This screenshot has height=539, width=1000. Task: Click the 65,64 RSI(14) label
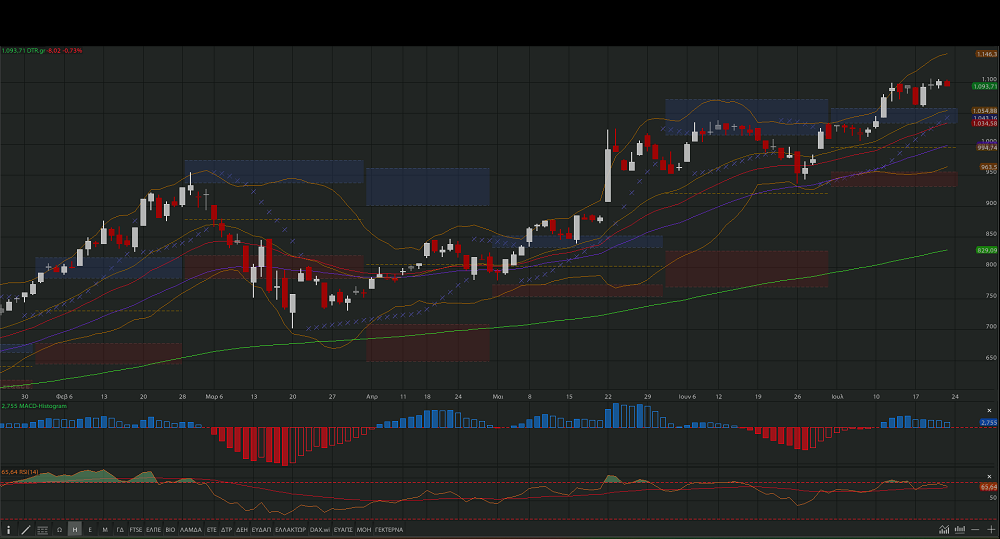[x=20, y=472]
